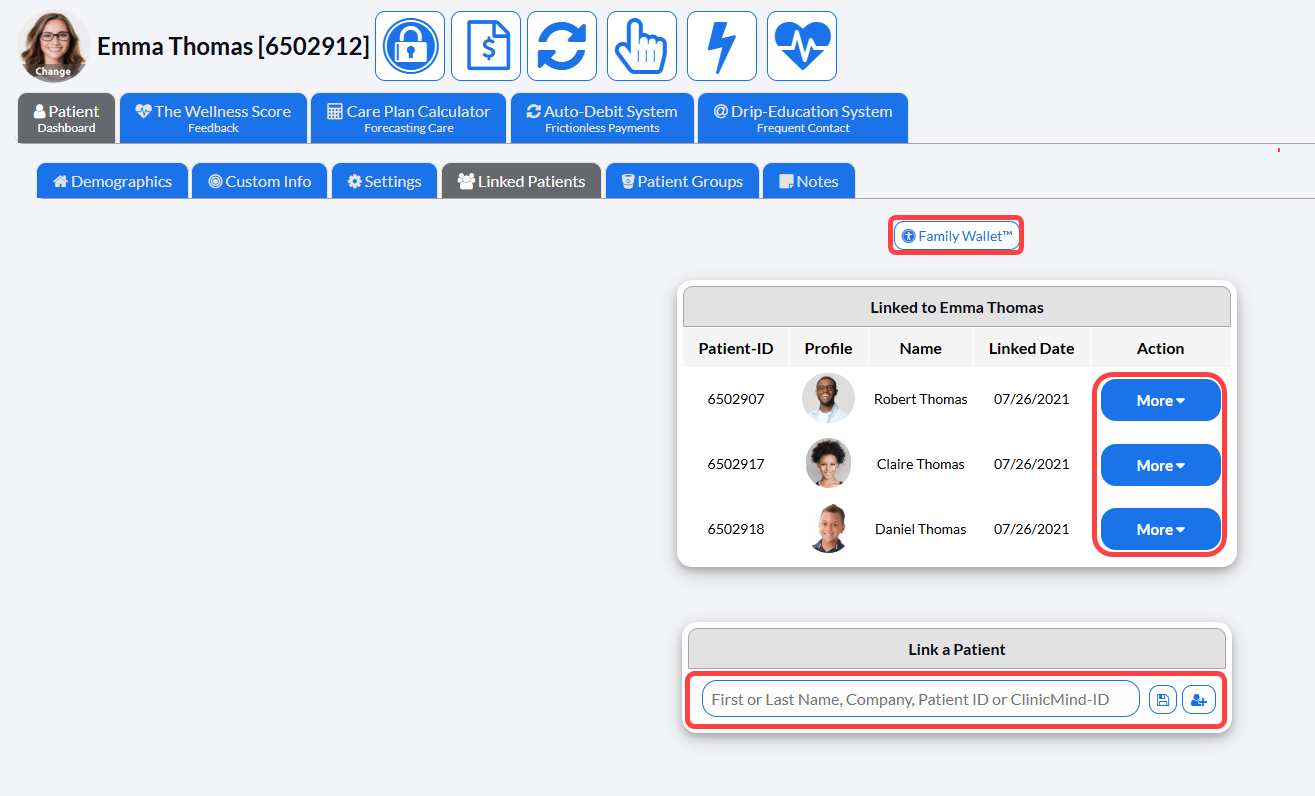Click the pointing hand icon button
The height and width of the screenshot is (796, 1315).
pos(642,46)
